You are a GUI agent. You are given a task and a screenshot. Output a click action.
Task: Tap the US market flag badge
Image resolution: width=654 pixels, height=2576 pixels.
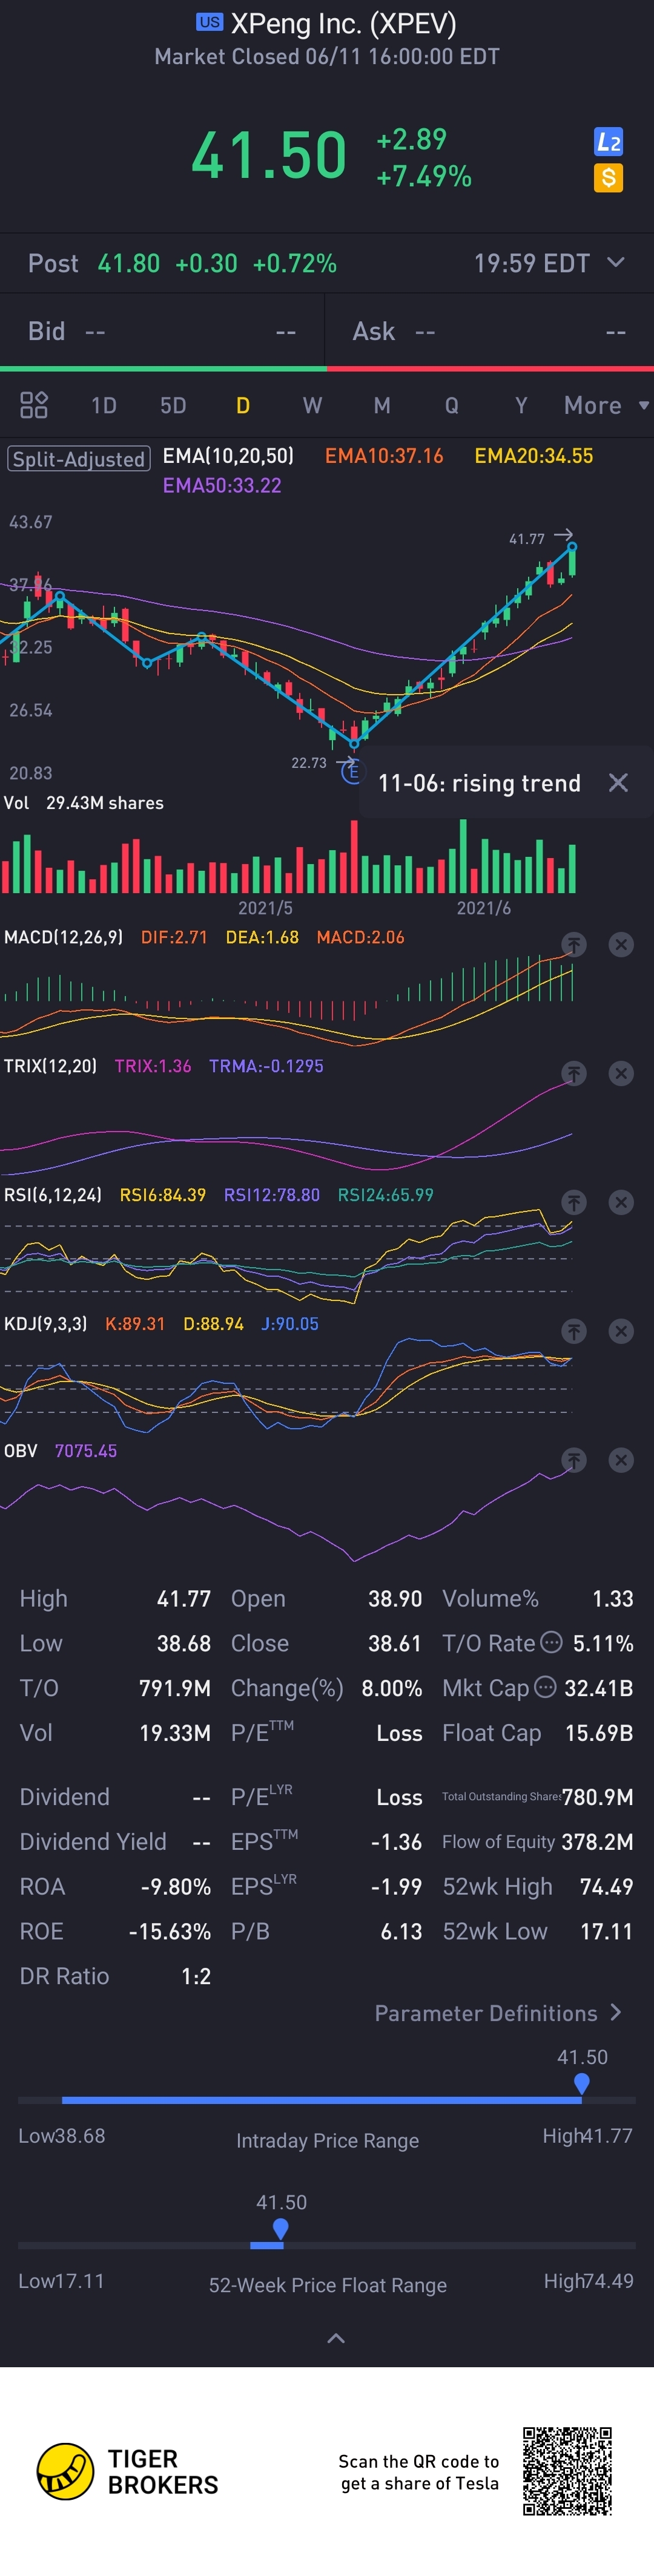click(209, 22)
